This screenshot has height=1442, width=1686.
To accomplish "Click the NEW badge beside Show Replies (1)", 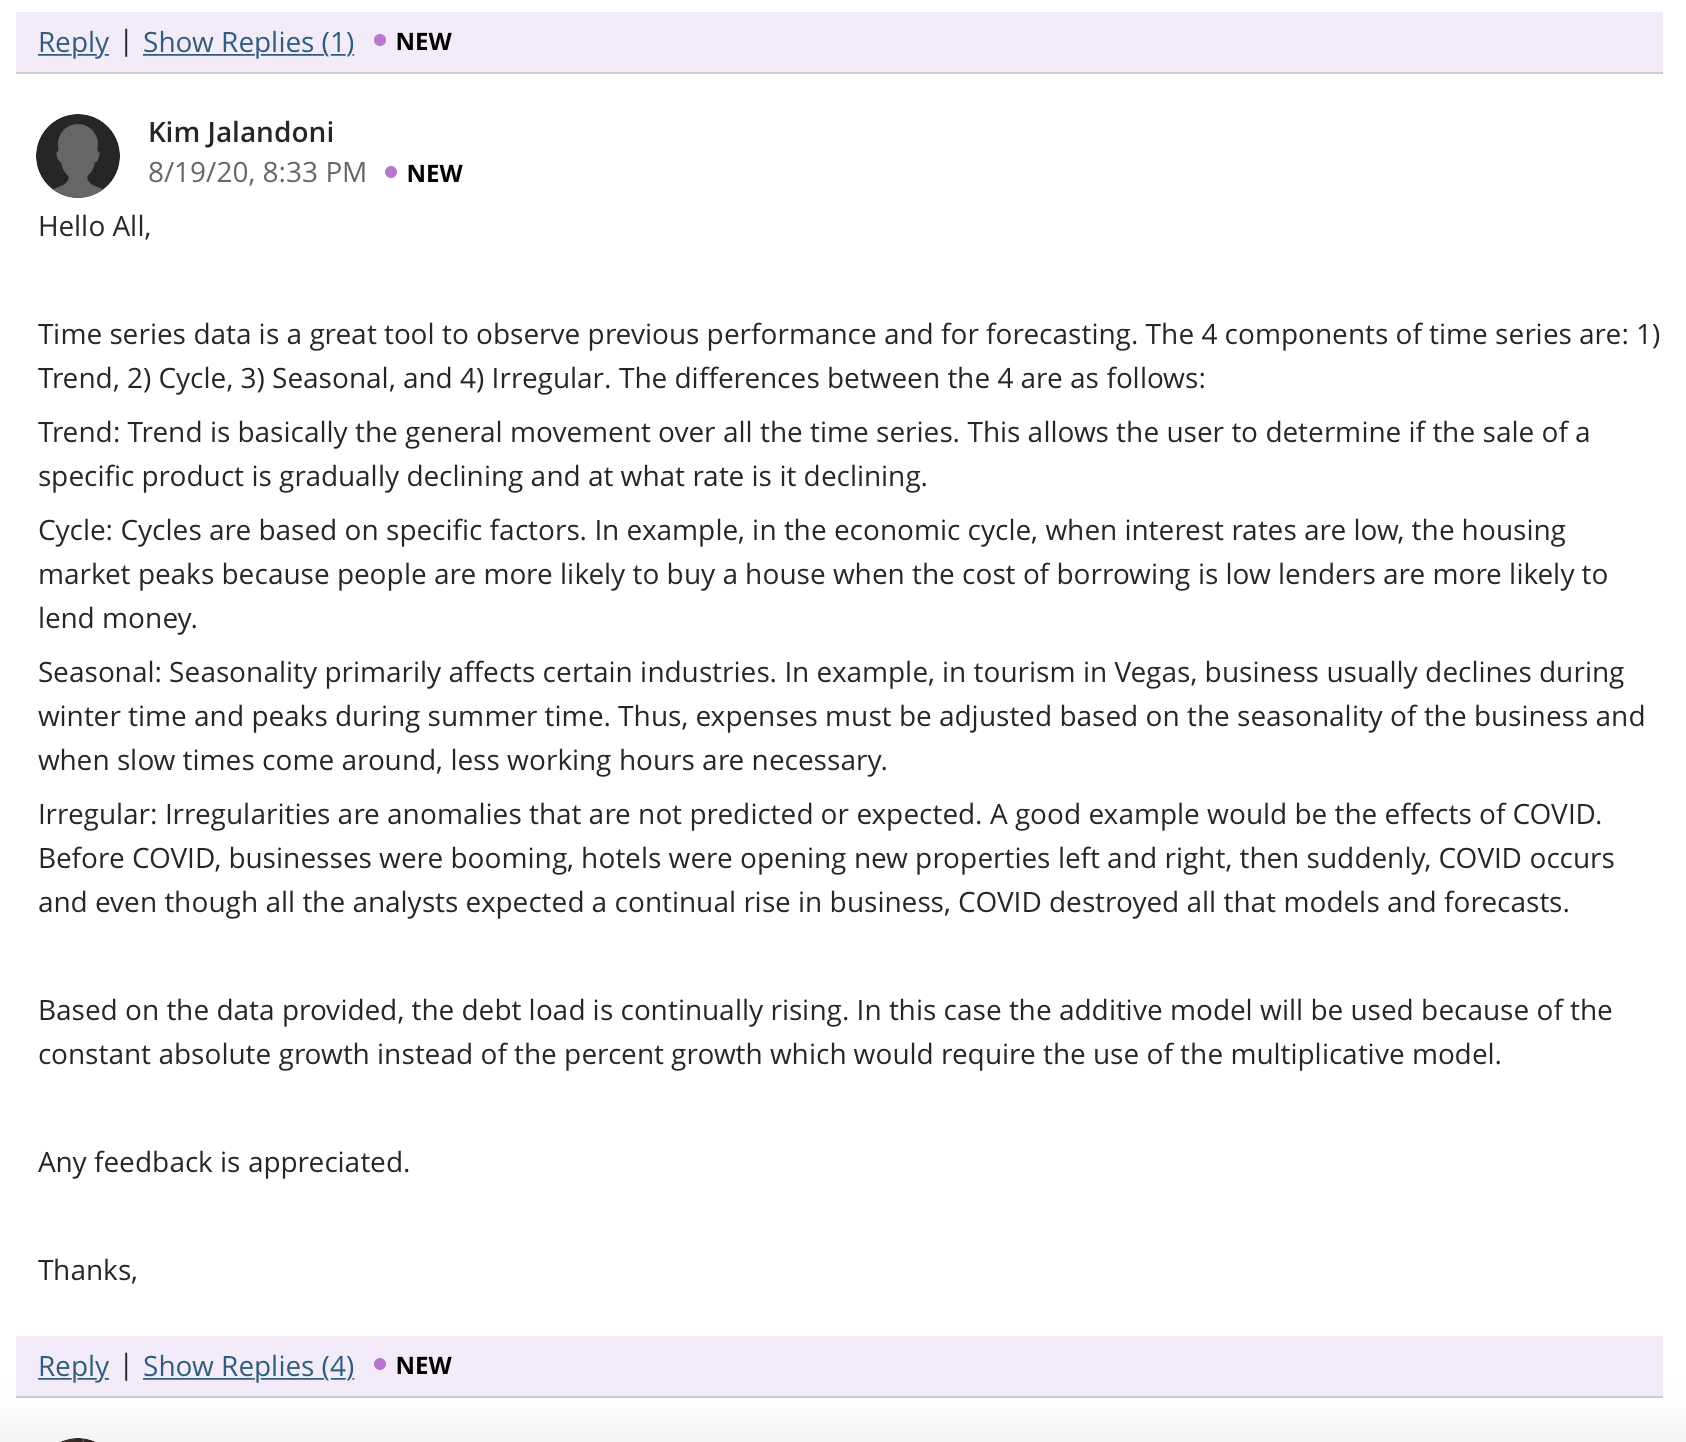I will pos(423,42).
